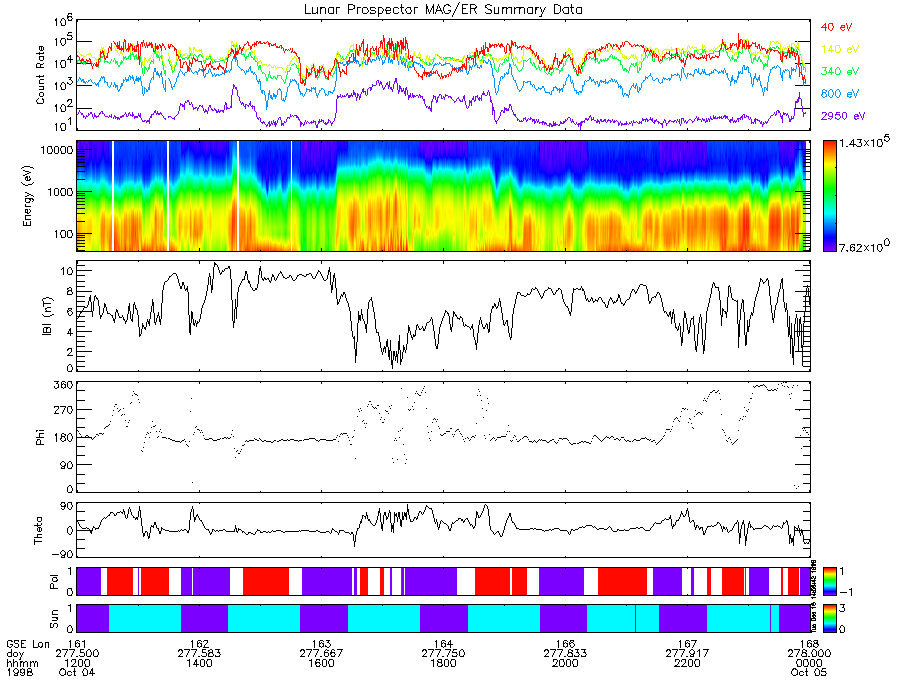Click the '1800' time tick label
Image resolution: width=900 pixels, height=700 pixels.
tap(443, 663)
